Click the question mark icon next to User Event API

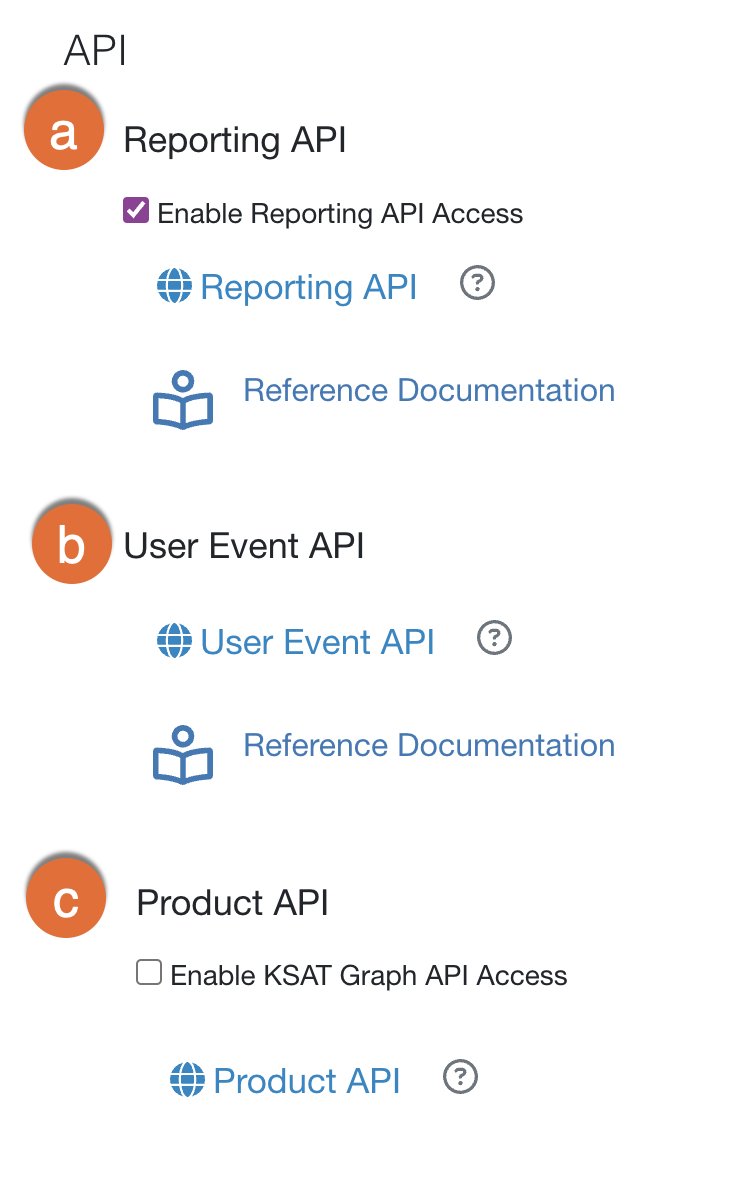click(x=494, y=638)
